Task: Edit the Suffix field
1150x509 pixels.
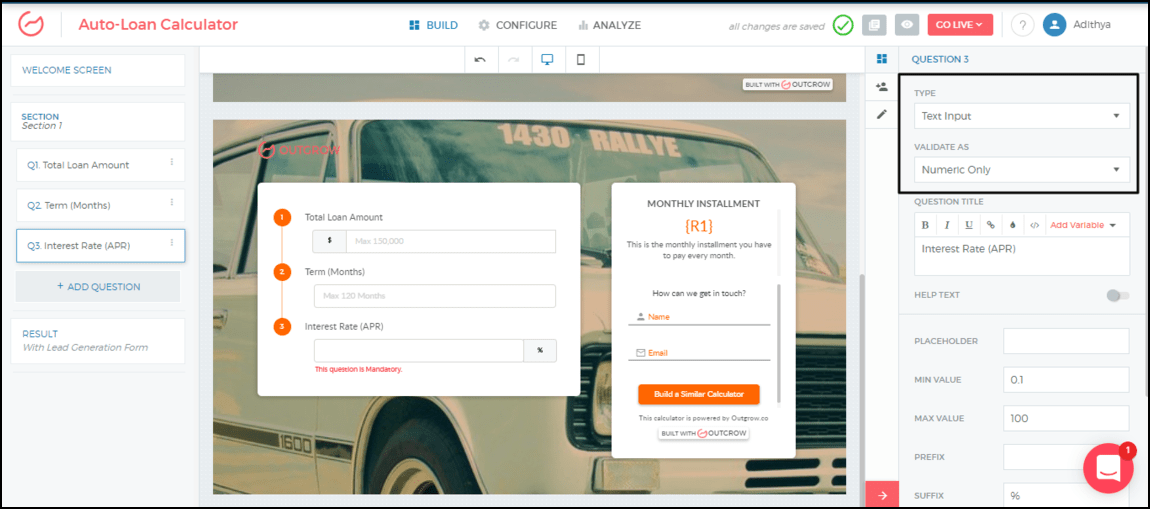Action: (x=1066, y=495)
